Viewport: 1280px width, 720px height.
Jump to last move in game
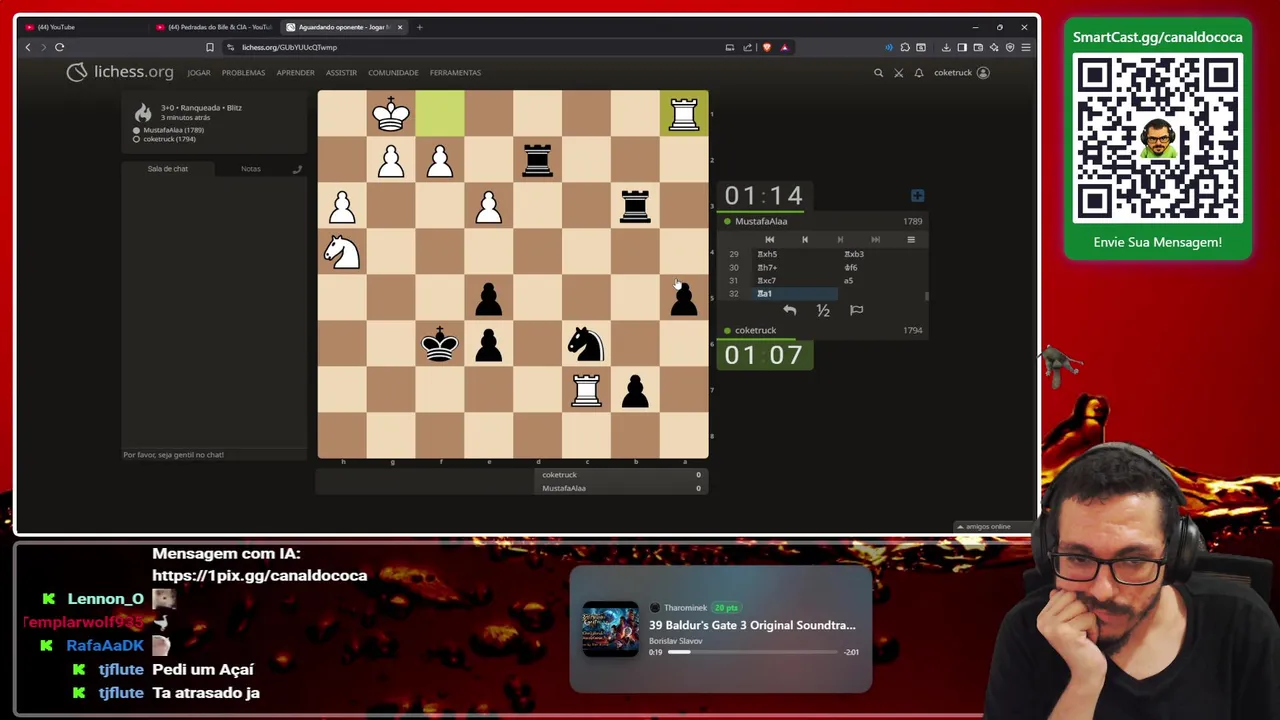(875, 239)
